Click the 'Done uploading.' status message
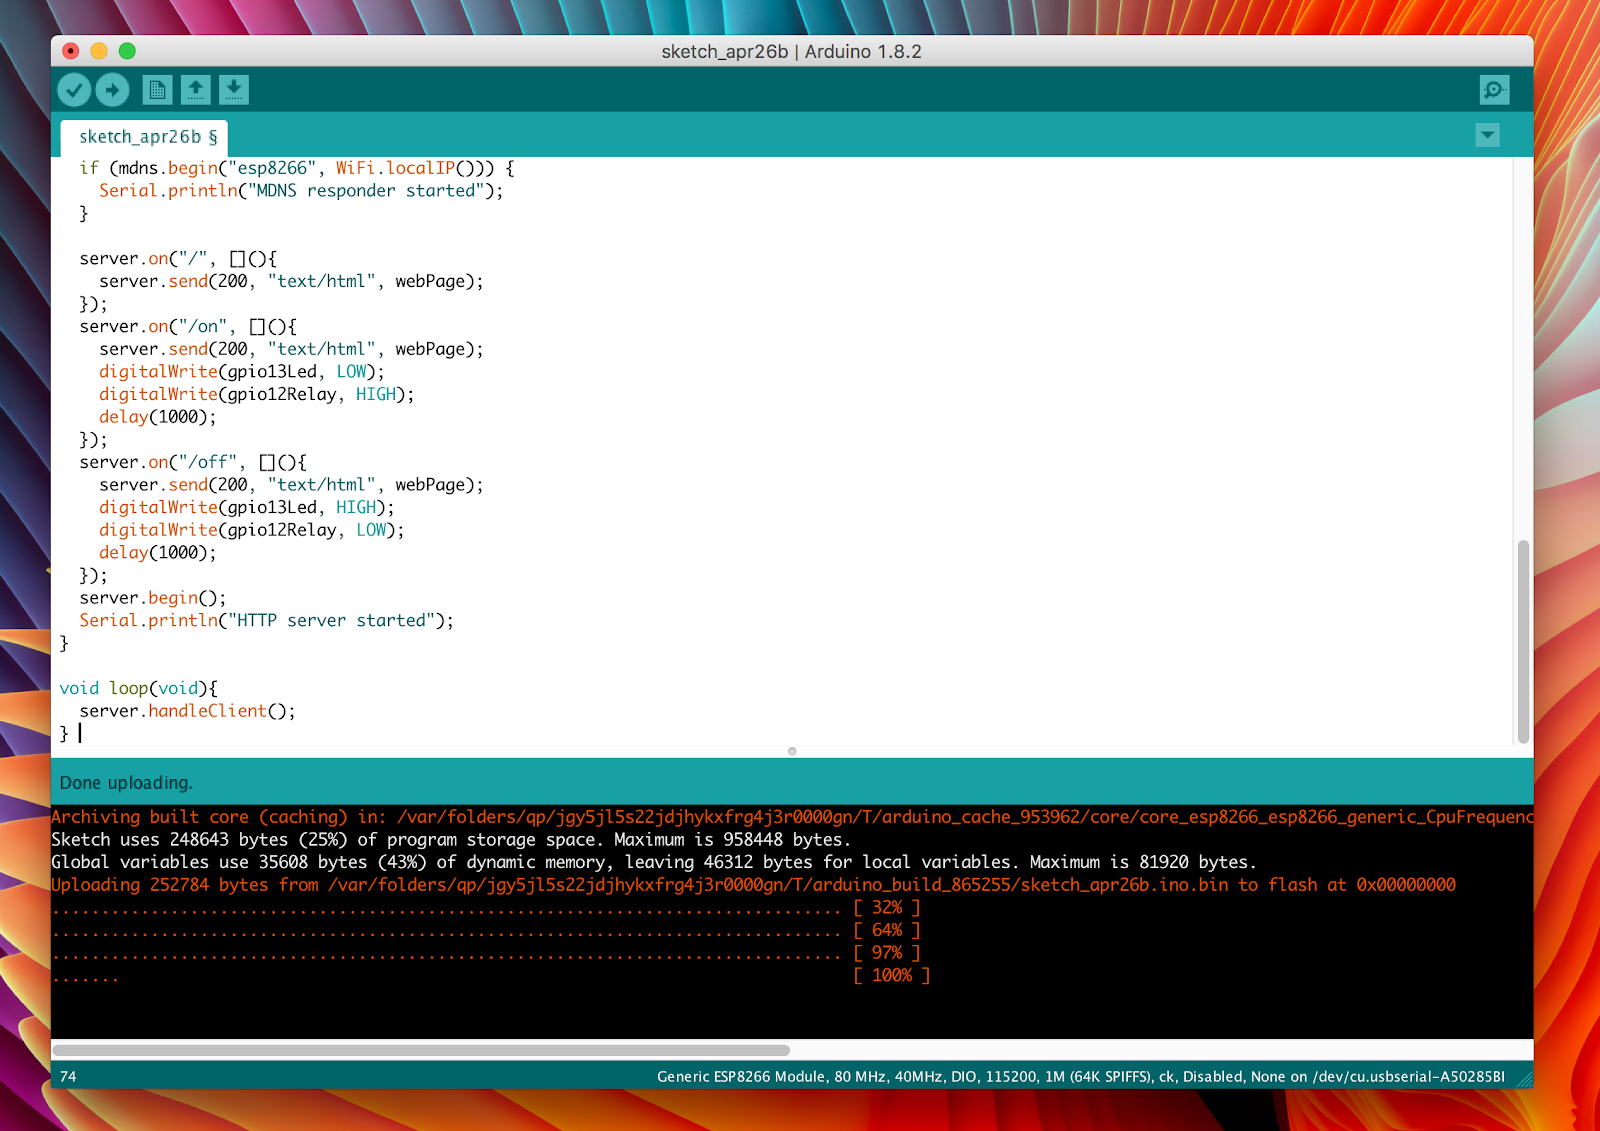 (126, 783)
